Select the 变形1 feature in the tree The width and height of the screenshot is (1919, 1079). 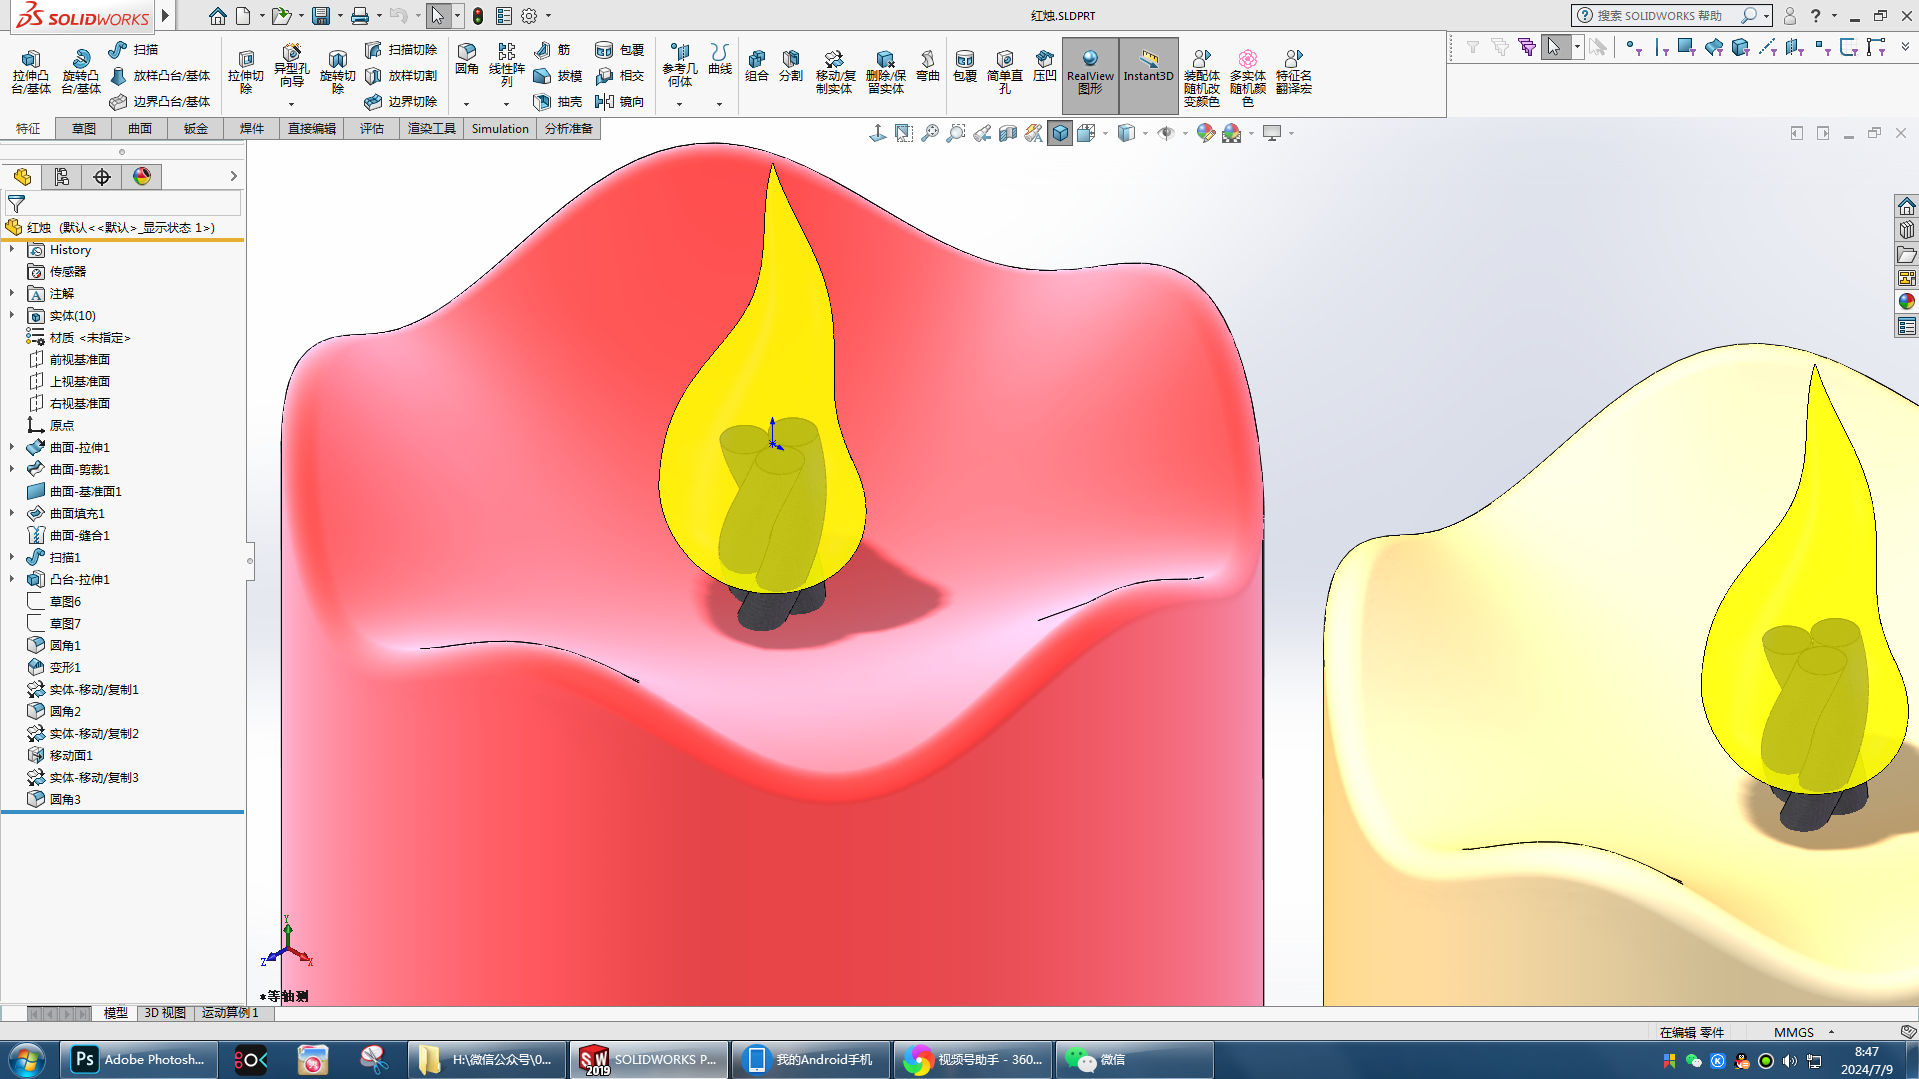(65, 668)
